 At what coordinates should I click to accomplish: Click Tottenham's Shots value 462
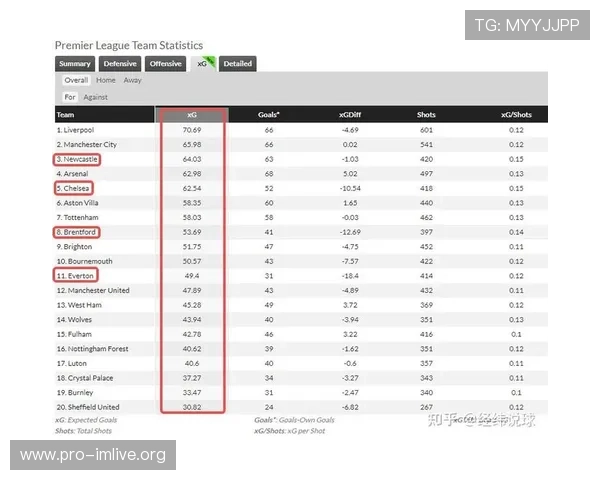point(426,217)
